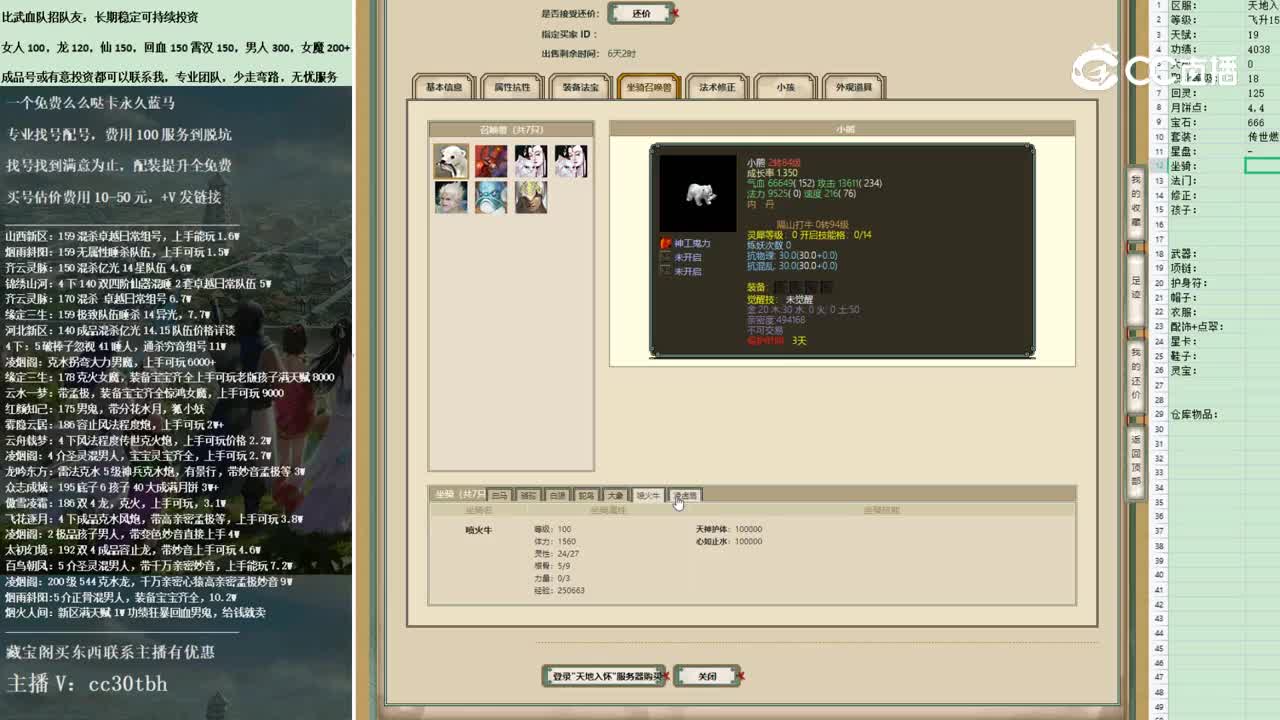The image size is (1280, 720).
Task: Switch to the 属性抗性 tab
Action: tap(512, 87)
